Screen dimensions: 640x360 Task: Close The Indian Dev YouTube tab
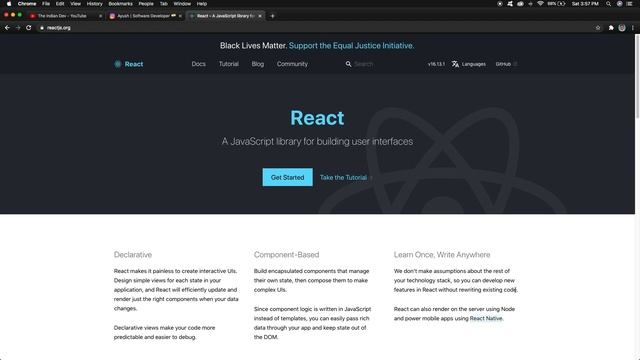pos(100,16)
